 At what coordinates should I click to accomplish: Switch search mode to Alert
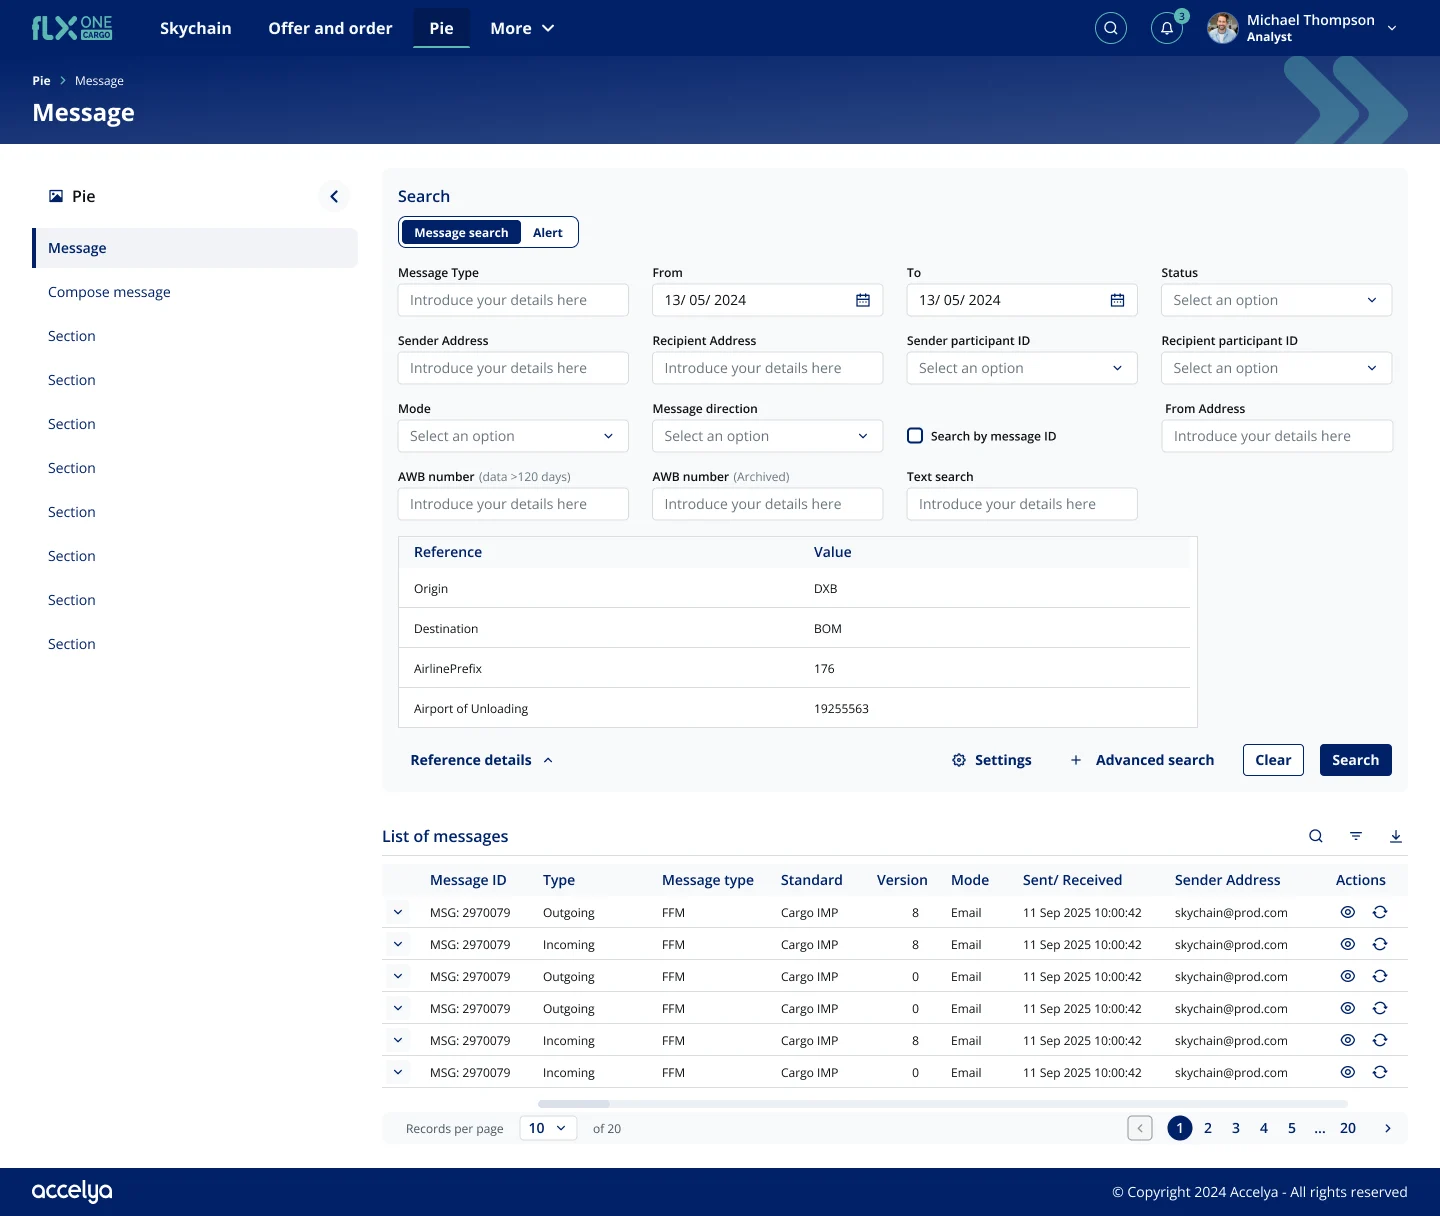click(548, 232)
